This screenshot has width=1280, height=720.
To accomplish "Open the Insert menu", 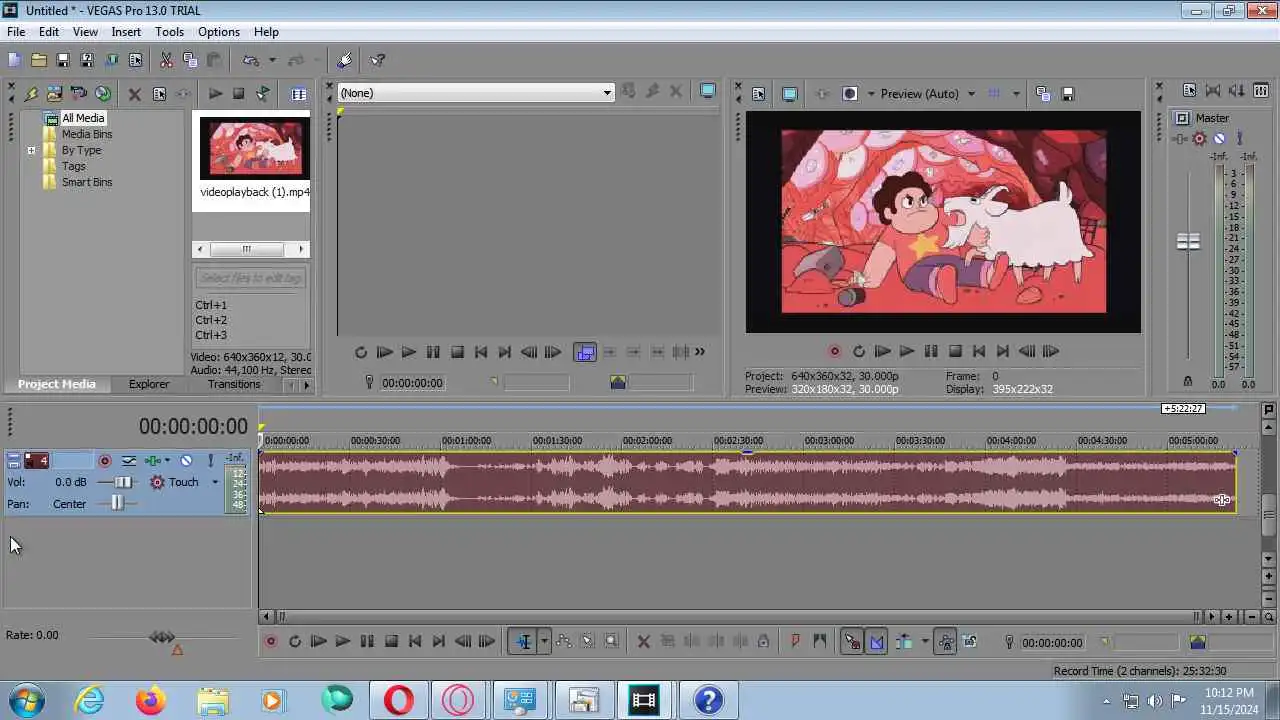I will (x=126, y=32).
